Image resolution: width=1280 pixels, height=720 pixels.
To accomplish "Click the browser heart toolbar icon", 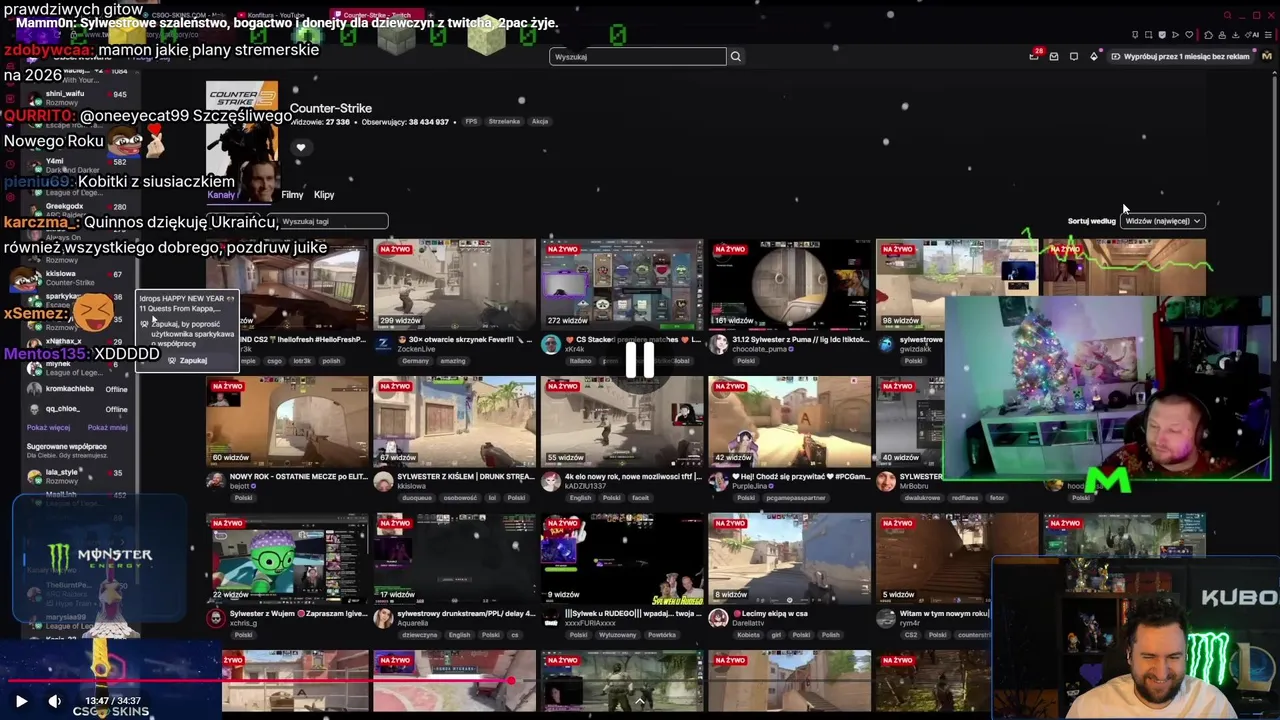I will pyautogui.click(x=1190, y=35).
